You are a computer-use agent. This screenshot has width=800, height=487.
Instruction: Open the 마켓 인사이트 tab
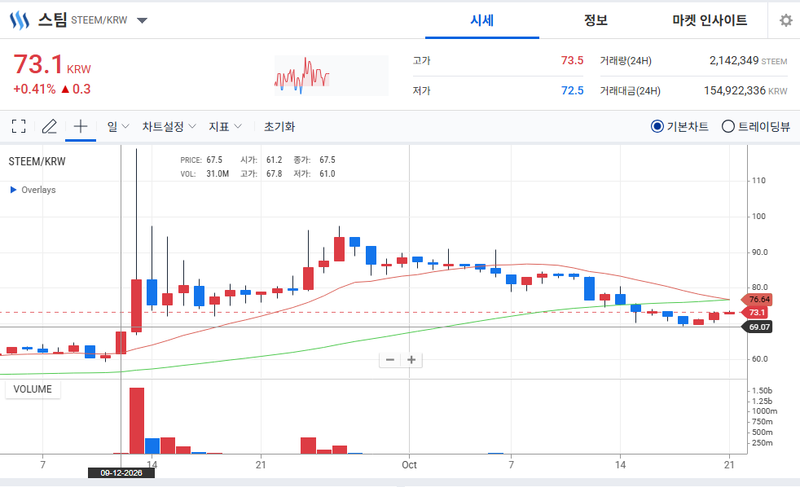[x=709, y=20]
